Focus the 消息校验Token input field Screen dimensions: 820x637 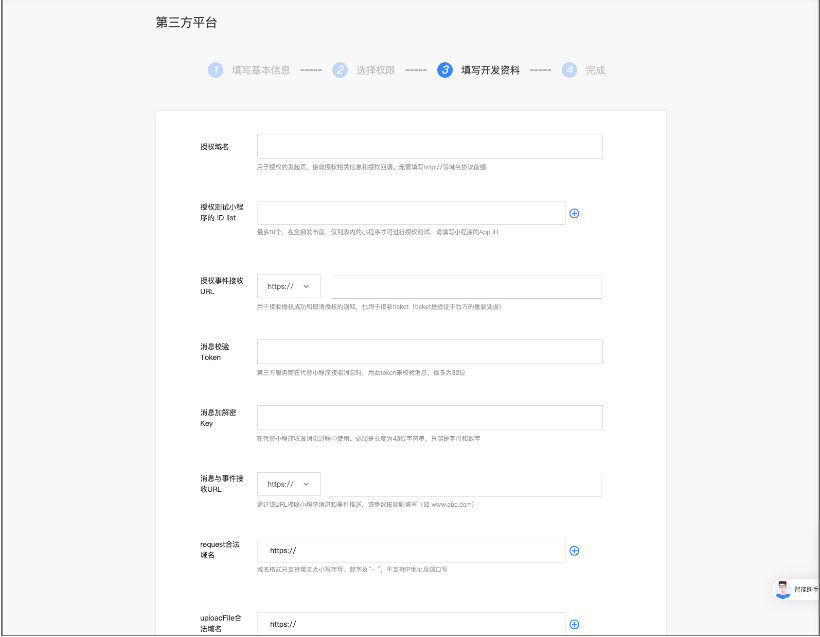pyautogui.click(x=429, y=351)
